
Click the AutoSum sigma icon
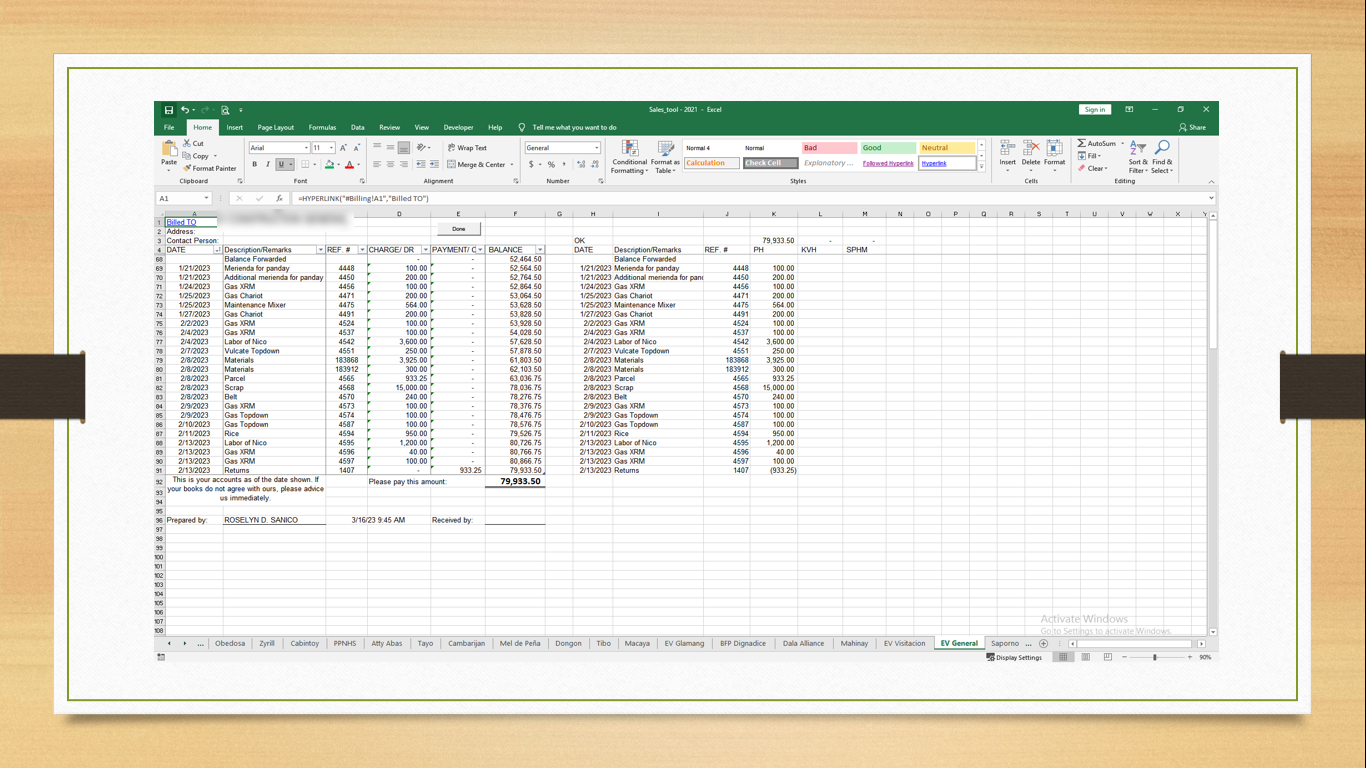point(1082,144)
